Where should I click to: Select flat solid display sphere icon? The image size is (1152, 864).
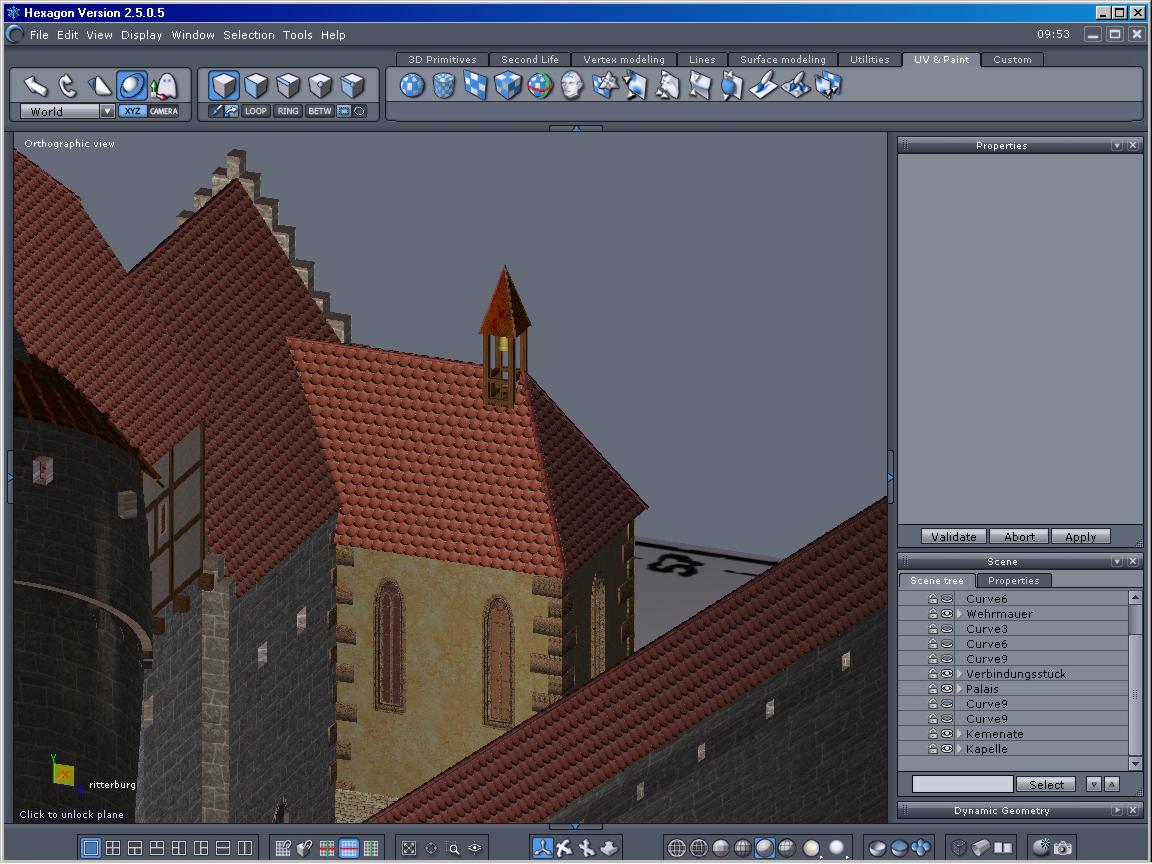[x=721, y=849]
